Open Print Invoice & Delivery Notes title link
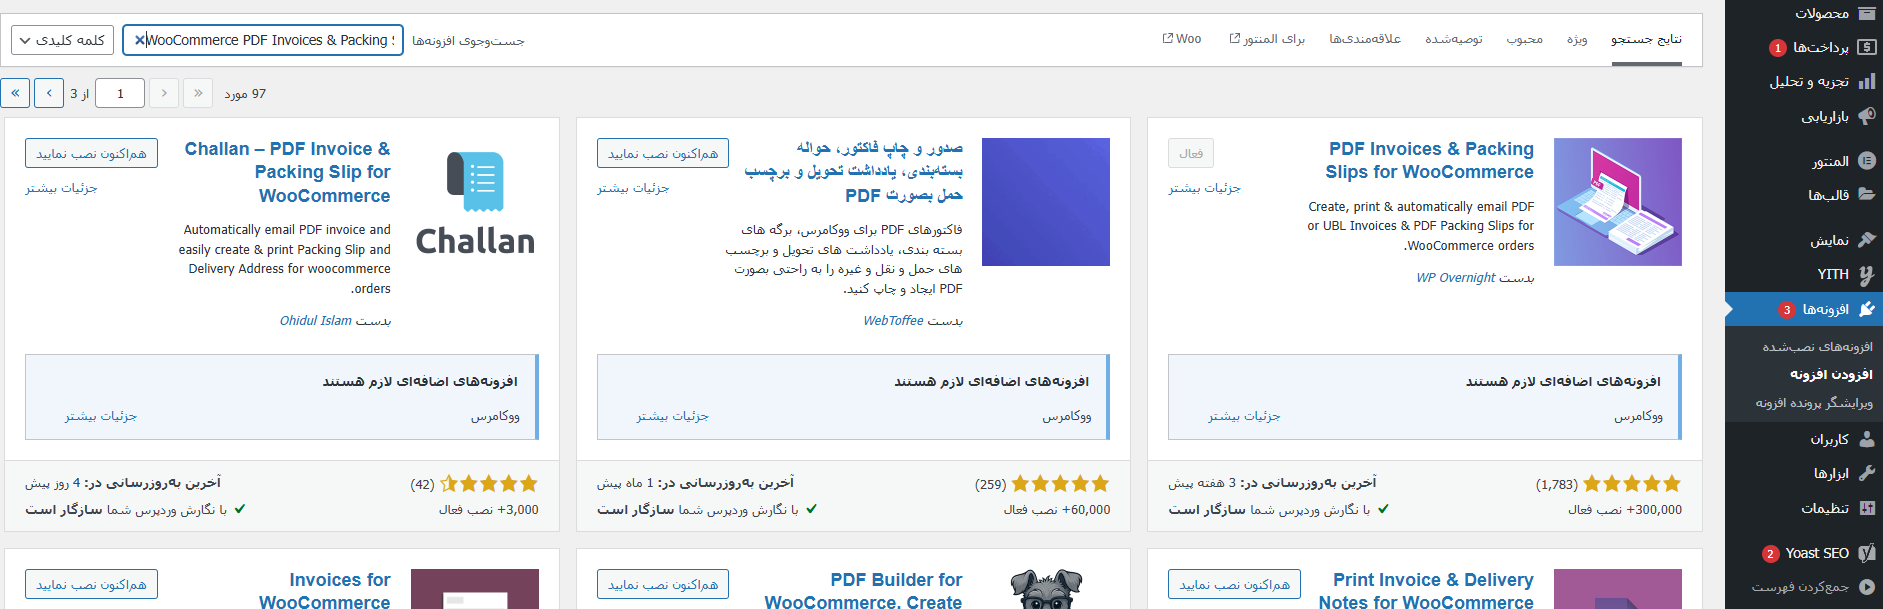This screenshot has height=609, width=1883. tap(1426, 590)
